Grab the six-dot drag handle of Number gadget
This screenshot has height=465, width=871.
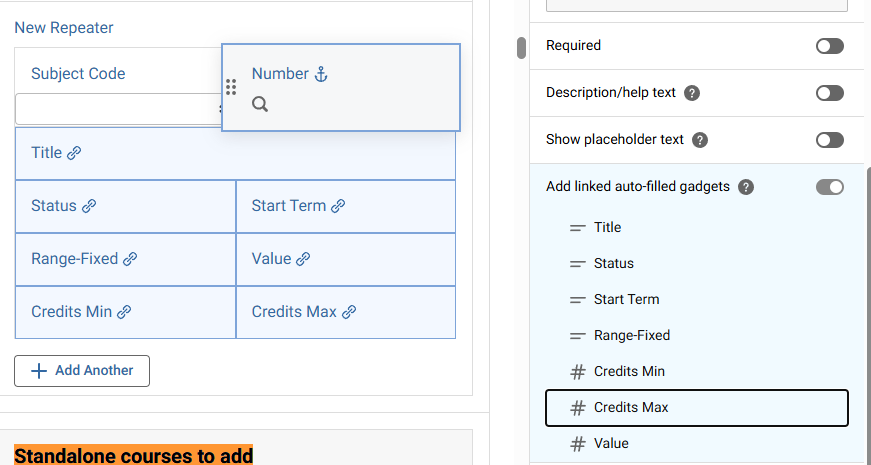tap(231, 87)
